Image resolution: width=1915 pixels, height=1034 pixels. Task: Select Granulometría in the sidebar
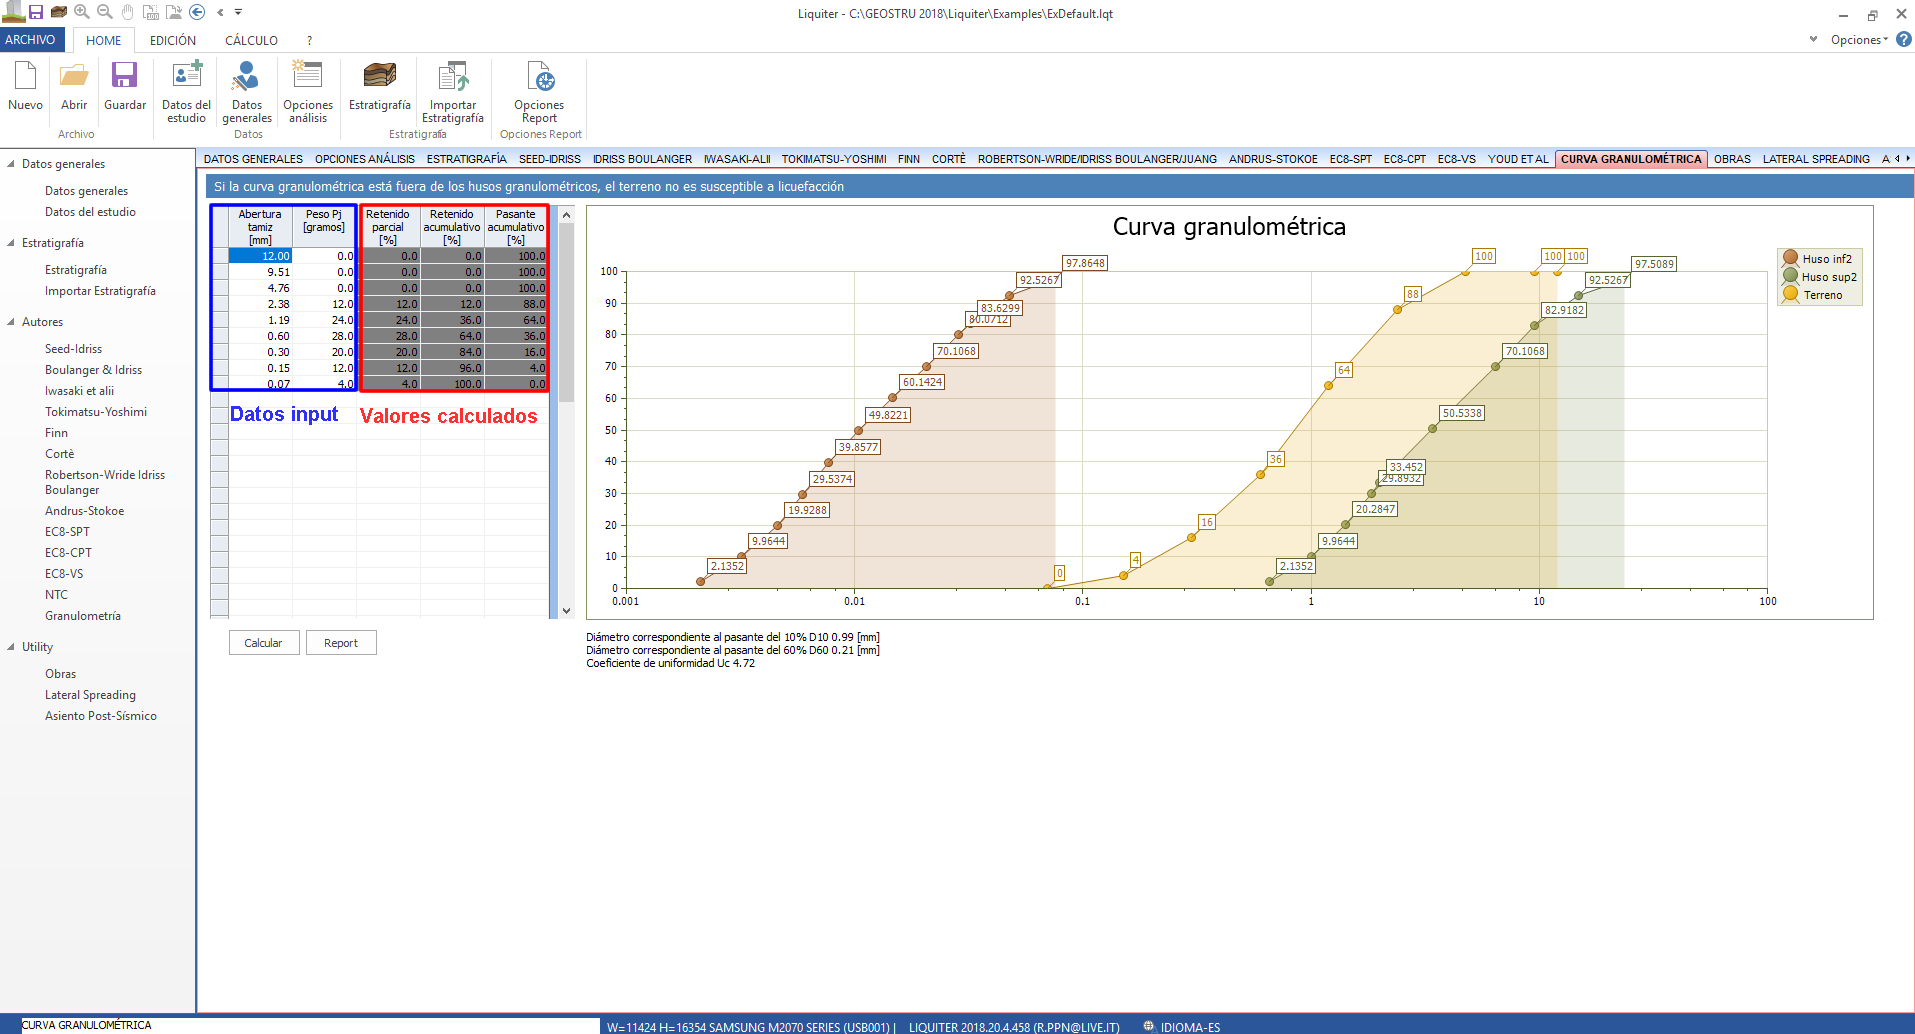83,616
